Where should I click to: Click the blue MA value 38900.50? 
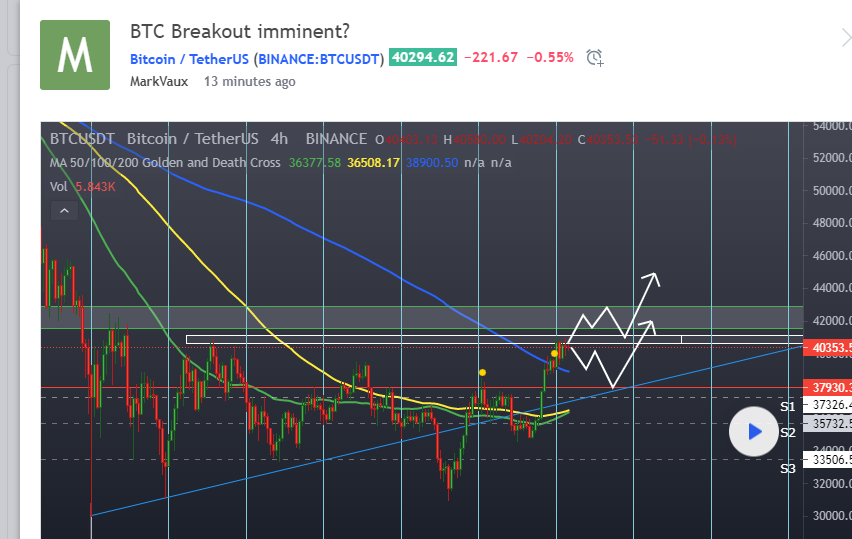tap(432, 162)
